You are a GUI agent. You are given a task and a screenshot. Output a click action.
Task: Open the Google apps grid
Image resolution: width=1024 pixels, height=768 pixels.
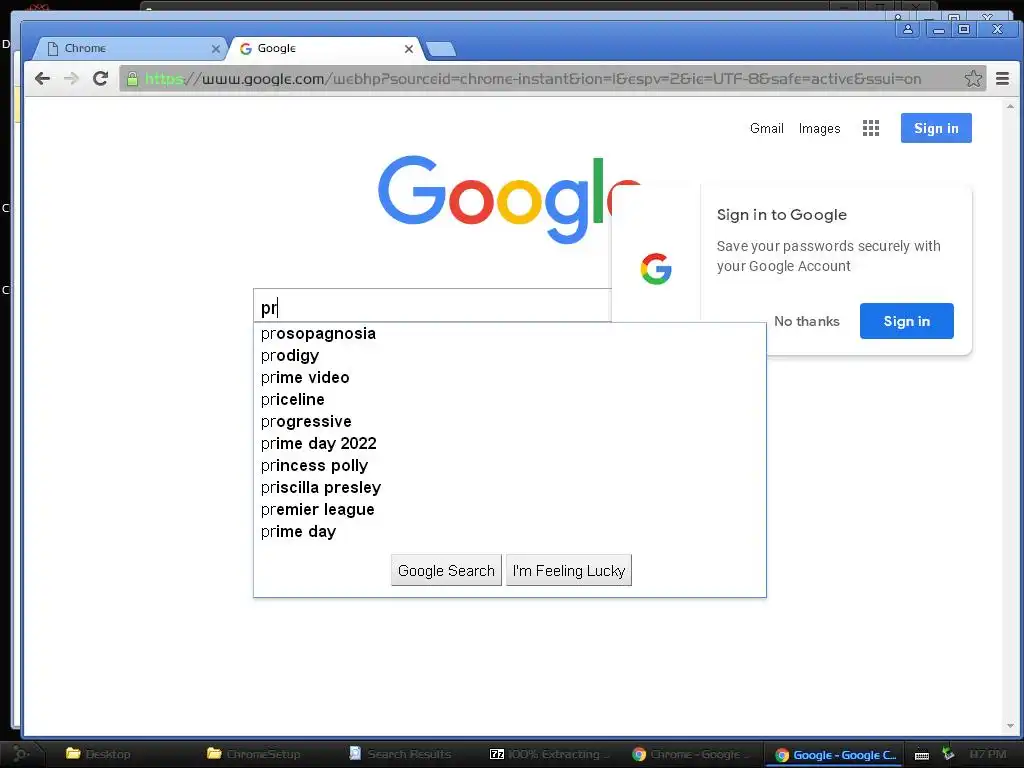coord(871,128)
